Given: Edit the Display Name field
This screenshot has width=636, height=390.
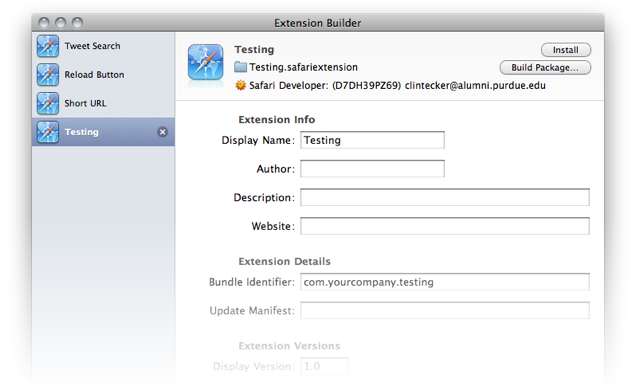Looking at the screenshot, I should [372, 140].
